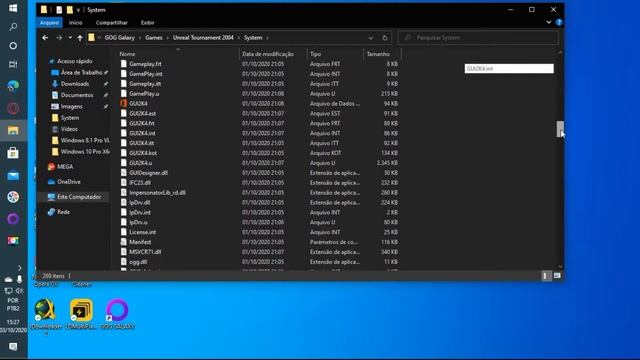The width and height of the screenshot is (640, 360).
Task: Sort by Data de modificação column
Action: [x=268, y=54]
